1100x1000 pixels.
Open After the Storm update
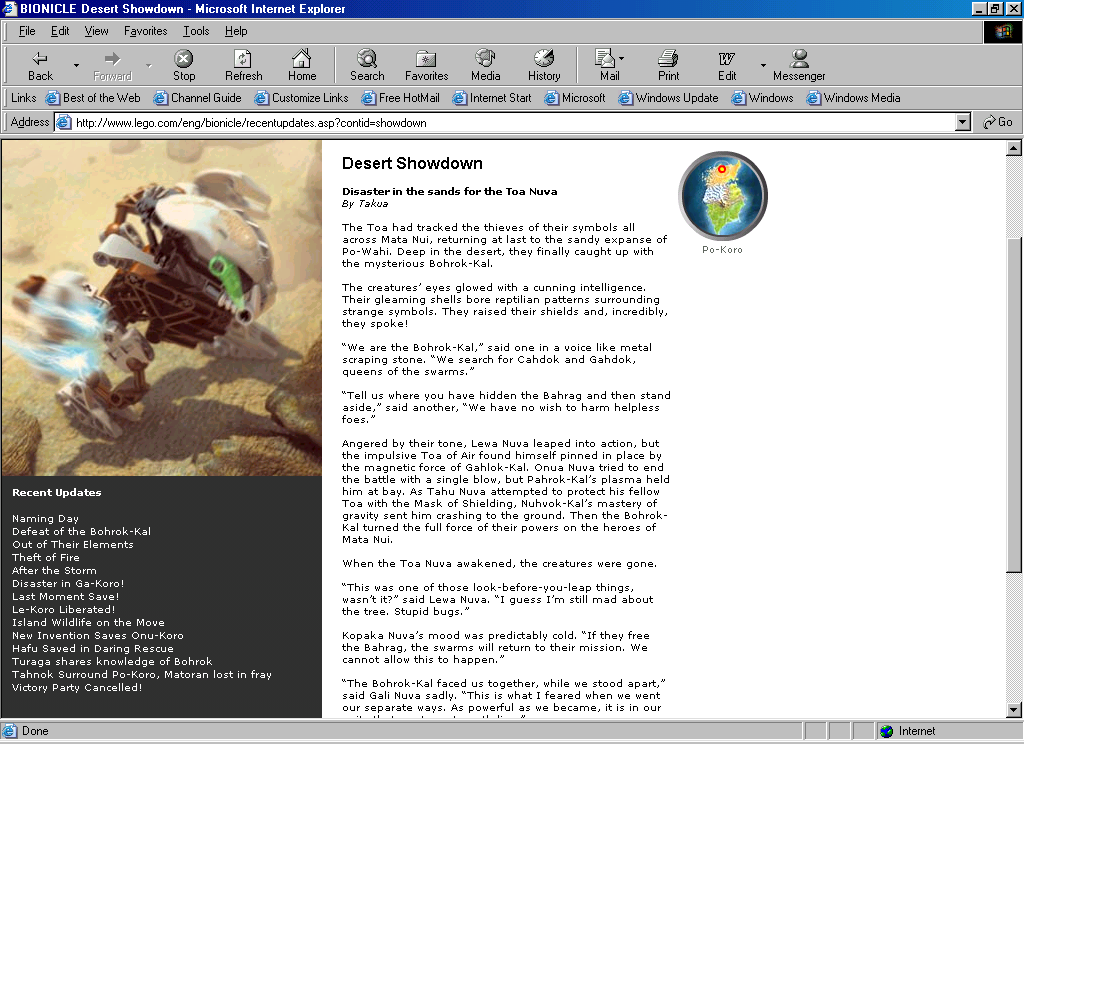click(x=54, y=571)
